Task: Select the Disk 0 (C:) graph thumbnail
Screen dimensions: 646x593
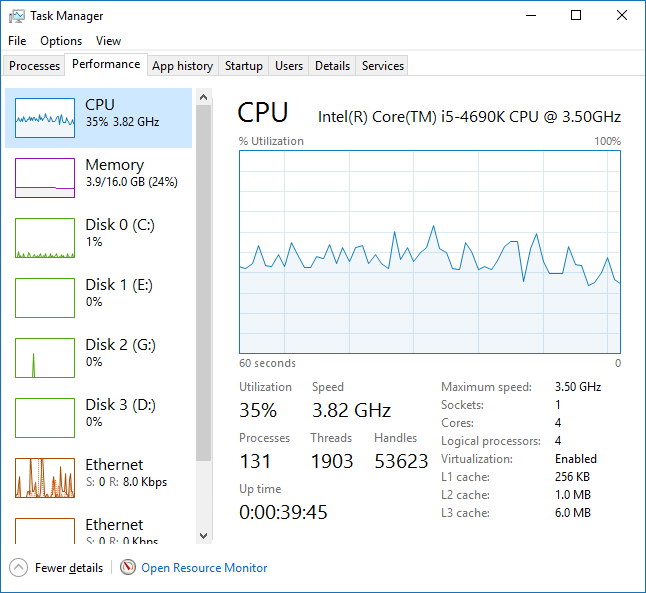Action: [x=45, y=238]
